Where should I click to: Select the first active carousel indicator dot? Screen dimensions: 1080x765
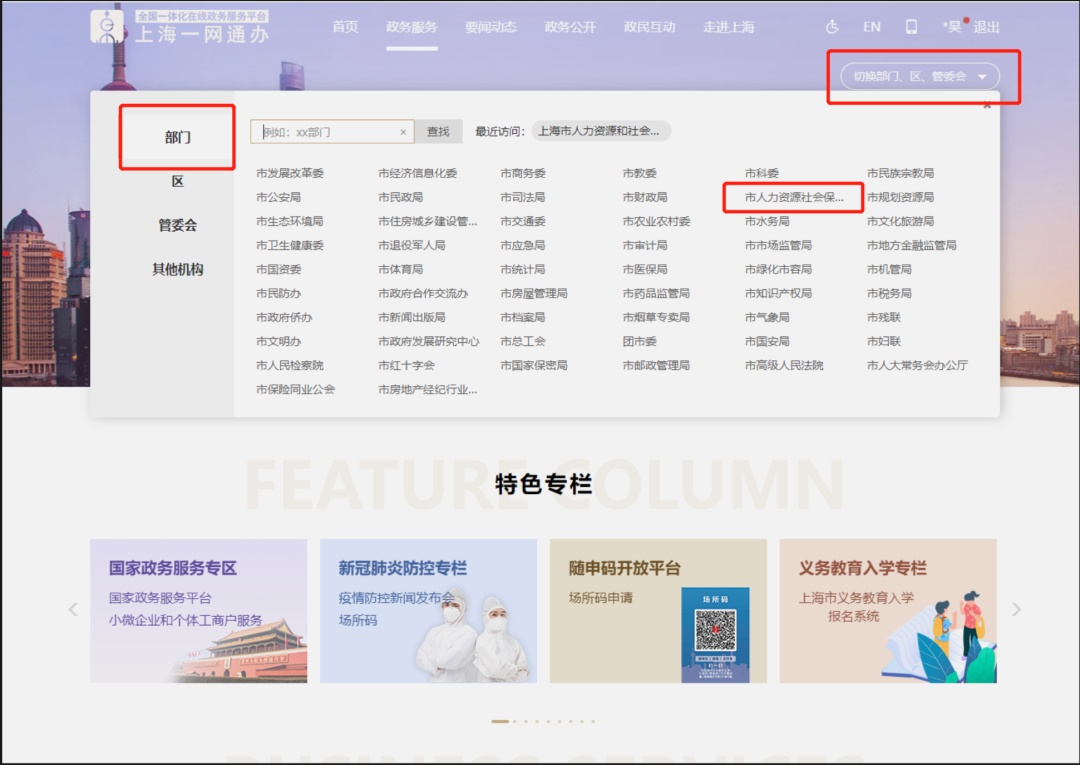[500, 721]
